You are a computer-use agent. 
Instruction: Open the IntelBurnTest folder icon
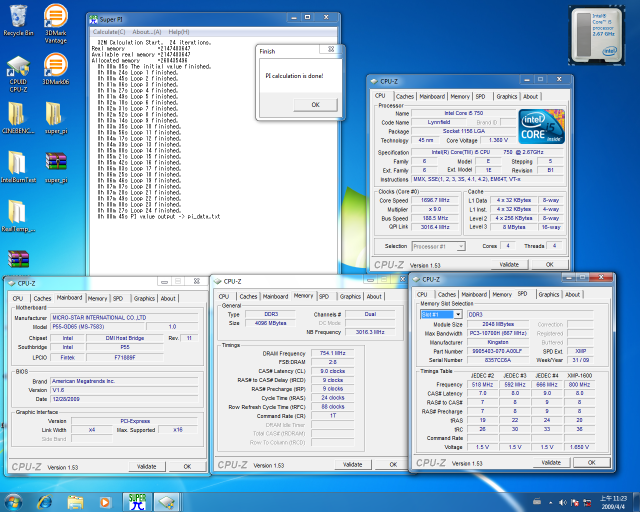coord(18,167)
